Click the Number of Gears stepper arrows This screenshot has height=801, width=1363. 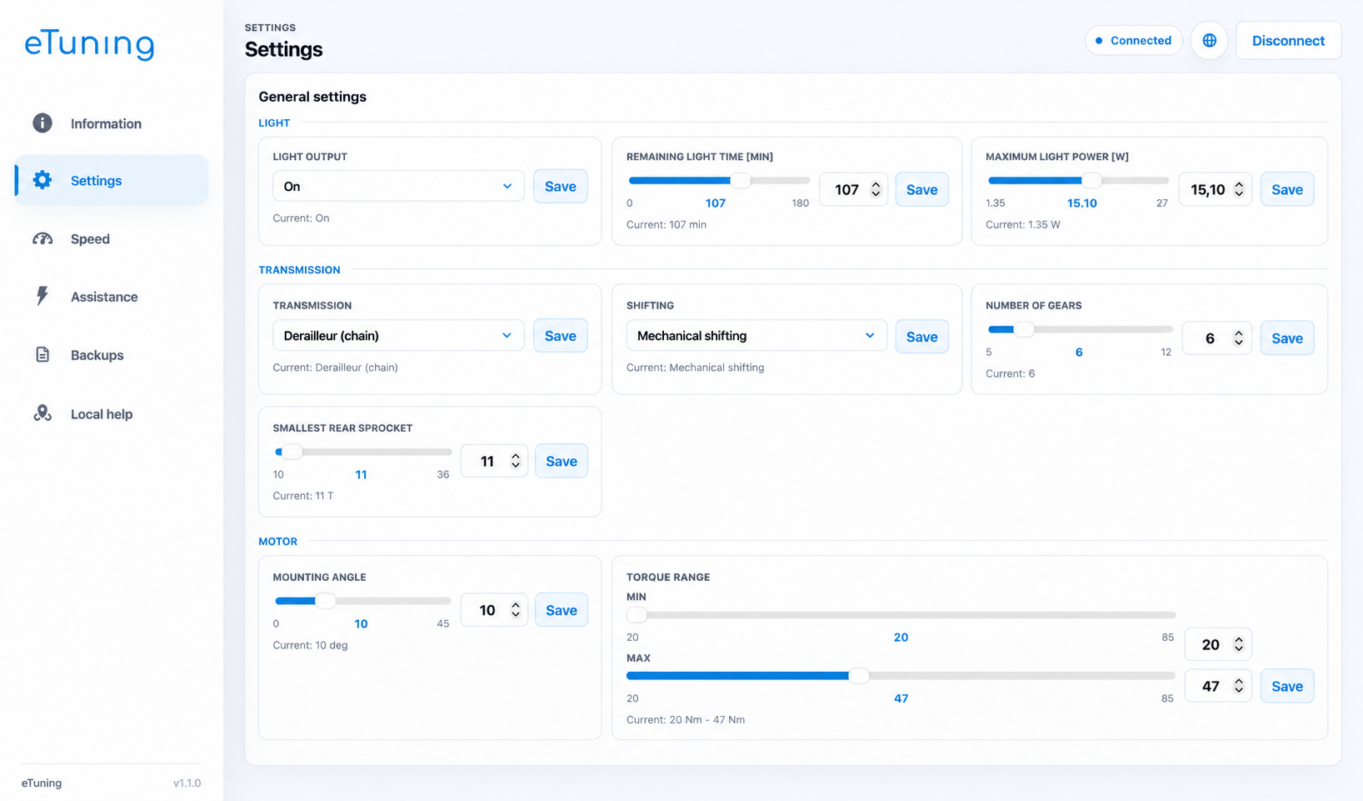click(x=1238, y=339)
